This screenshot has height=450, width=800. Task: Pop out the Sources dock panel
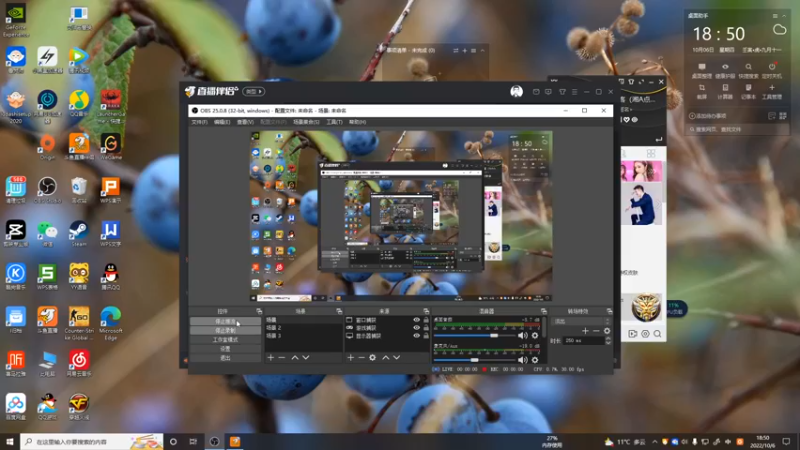(426, 311)
